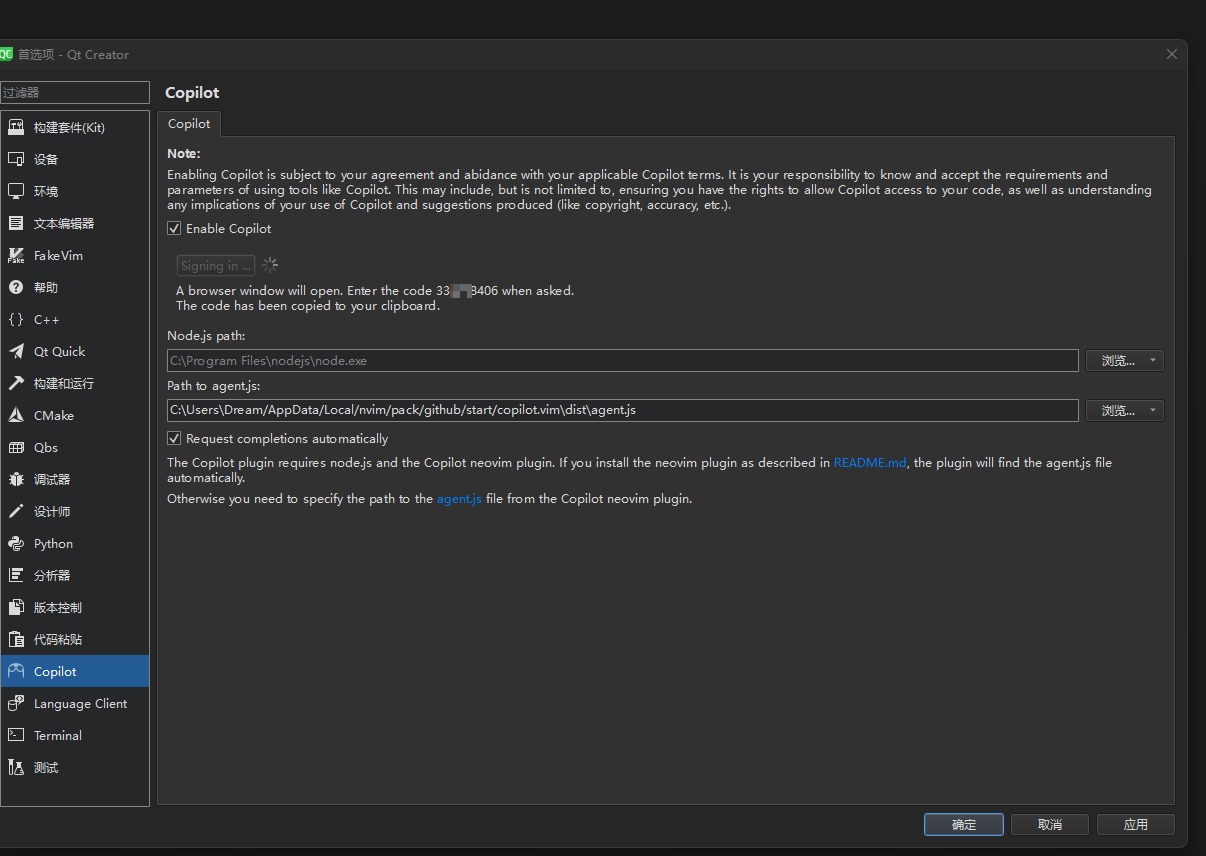Screen dimensions: 1206x856
Task: Click the Terminal sidebar icon
Action: coord(16,735)
